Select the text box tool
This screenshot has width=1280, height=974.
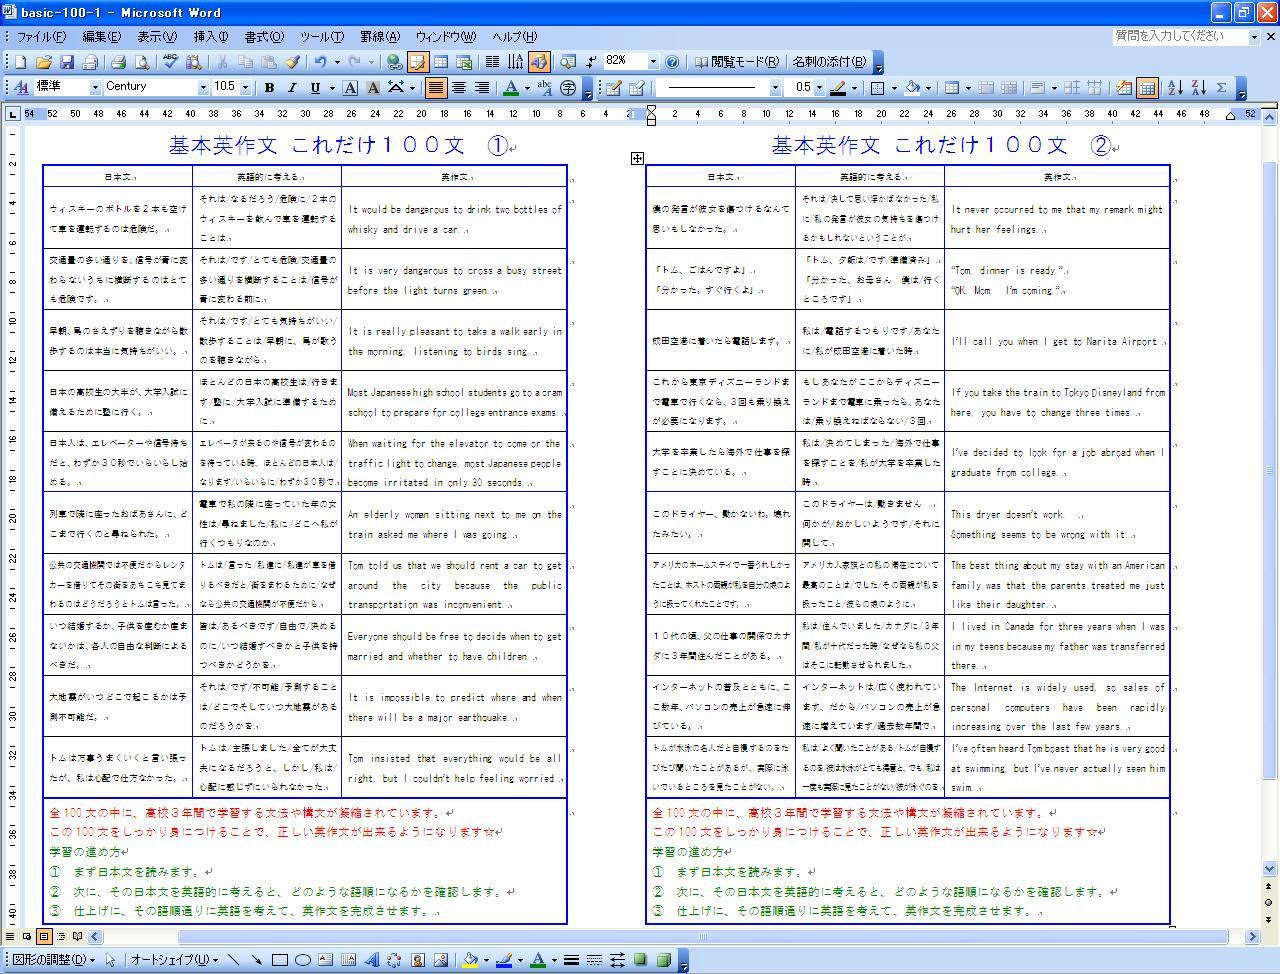tap(323, 961)
